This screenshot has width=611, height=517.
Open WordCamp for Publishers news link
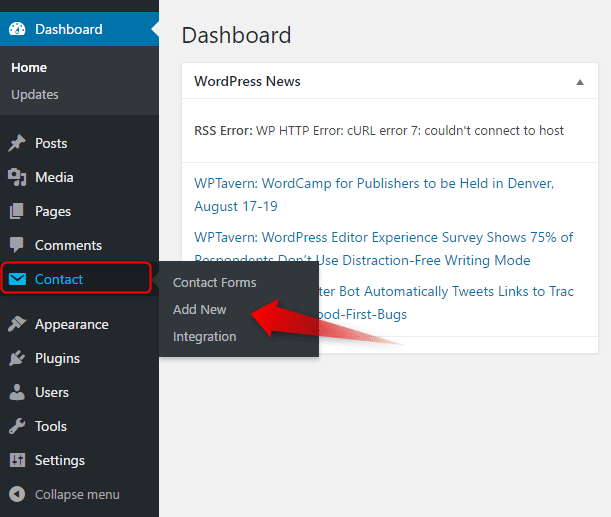tap(373, 184)
